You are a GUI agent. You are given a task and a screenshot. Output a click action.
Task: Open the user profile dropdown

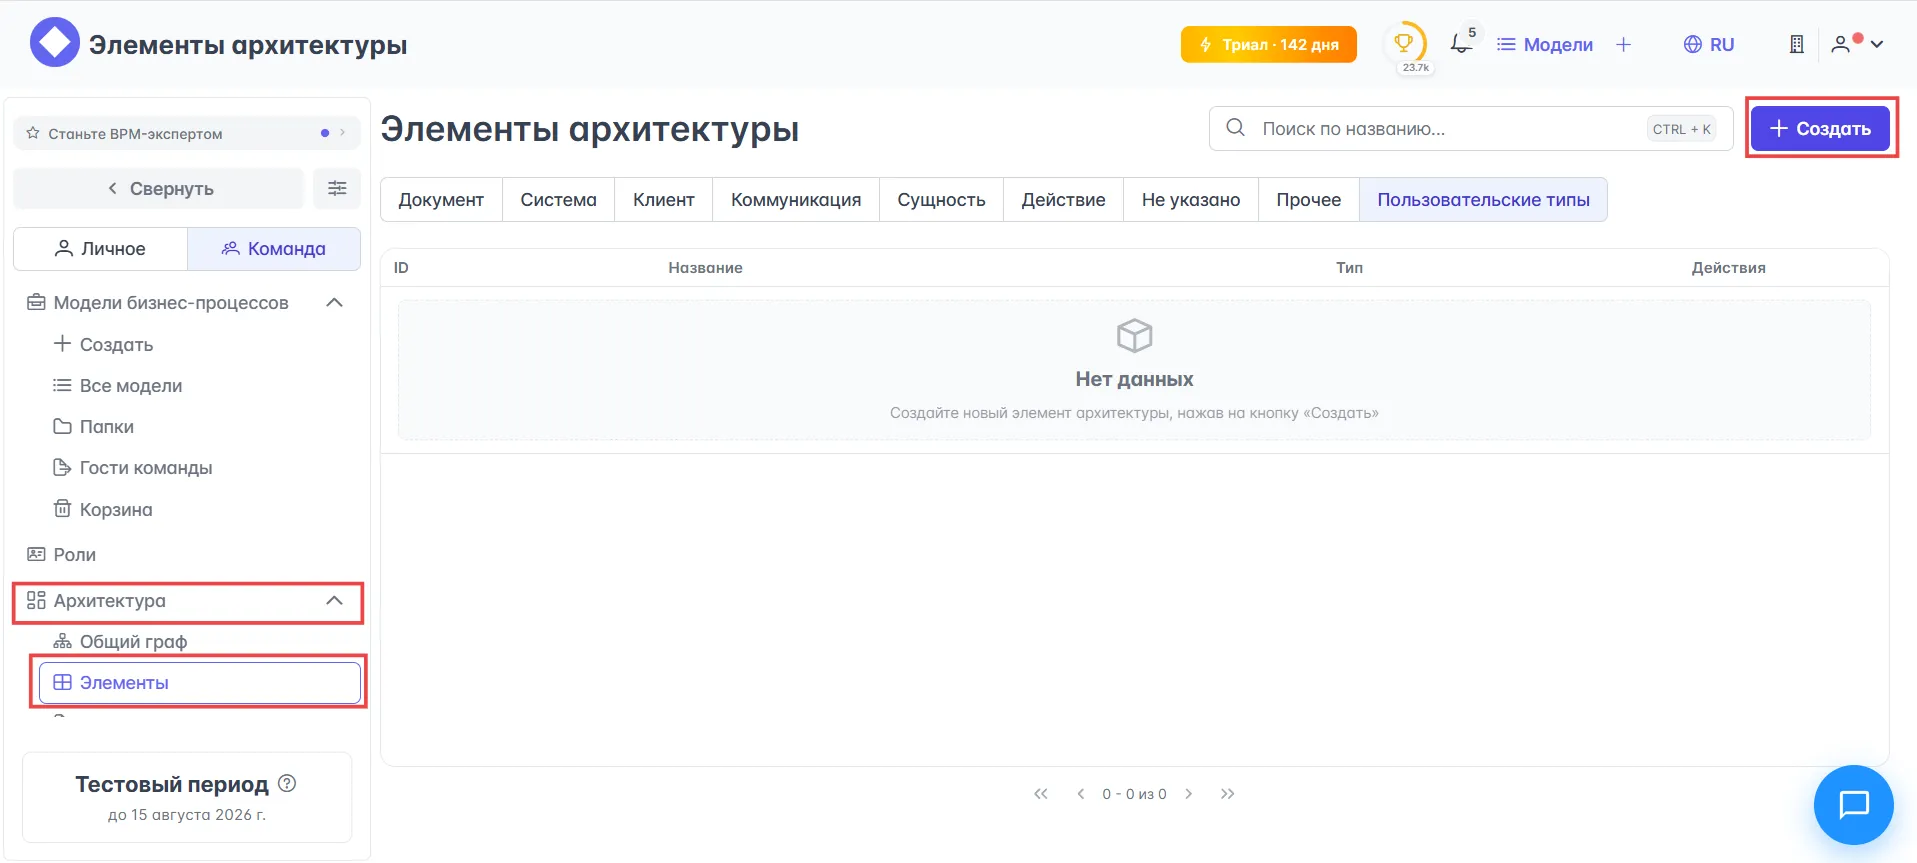coord(1857,44)
